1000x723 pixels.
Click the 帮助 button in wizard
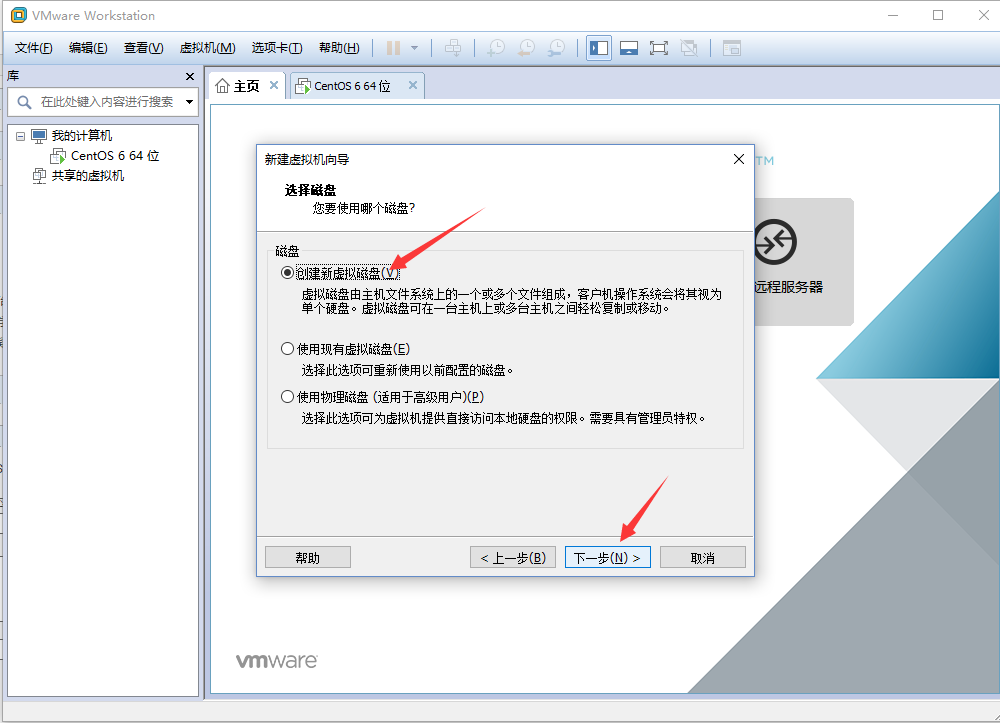[307, 557]
